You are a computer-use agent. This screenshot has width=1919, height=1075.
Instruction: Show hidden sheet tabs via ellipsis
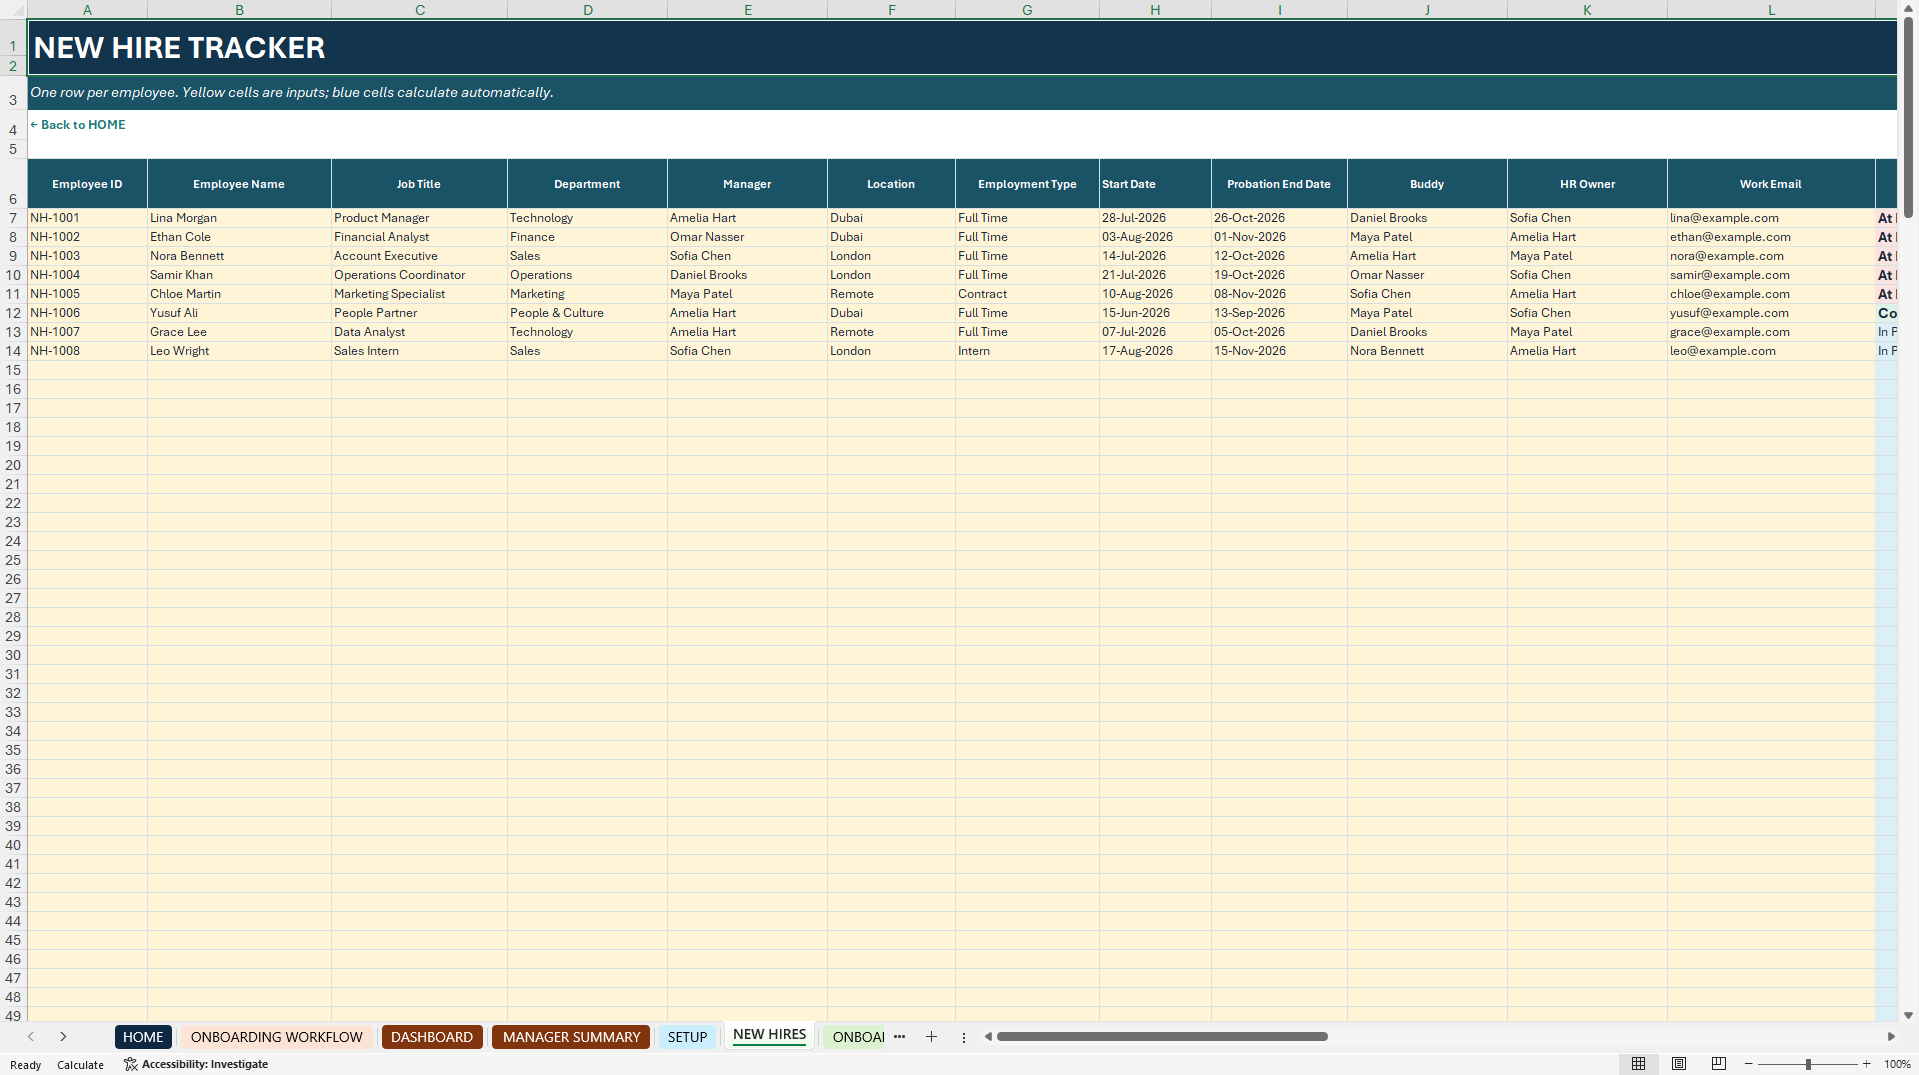coord(899,1037)
